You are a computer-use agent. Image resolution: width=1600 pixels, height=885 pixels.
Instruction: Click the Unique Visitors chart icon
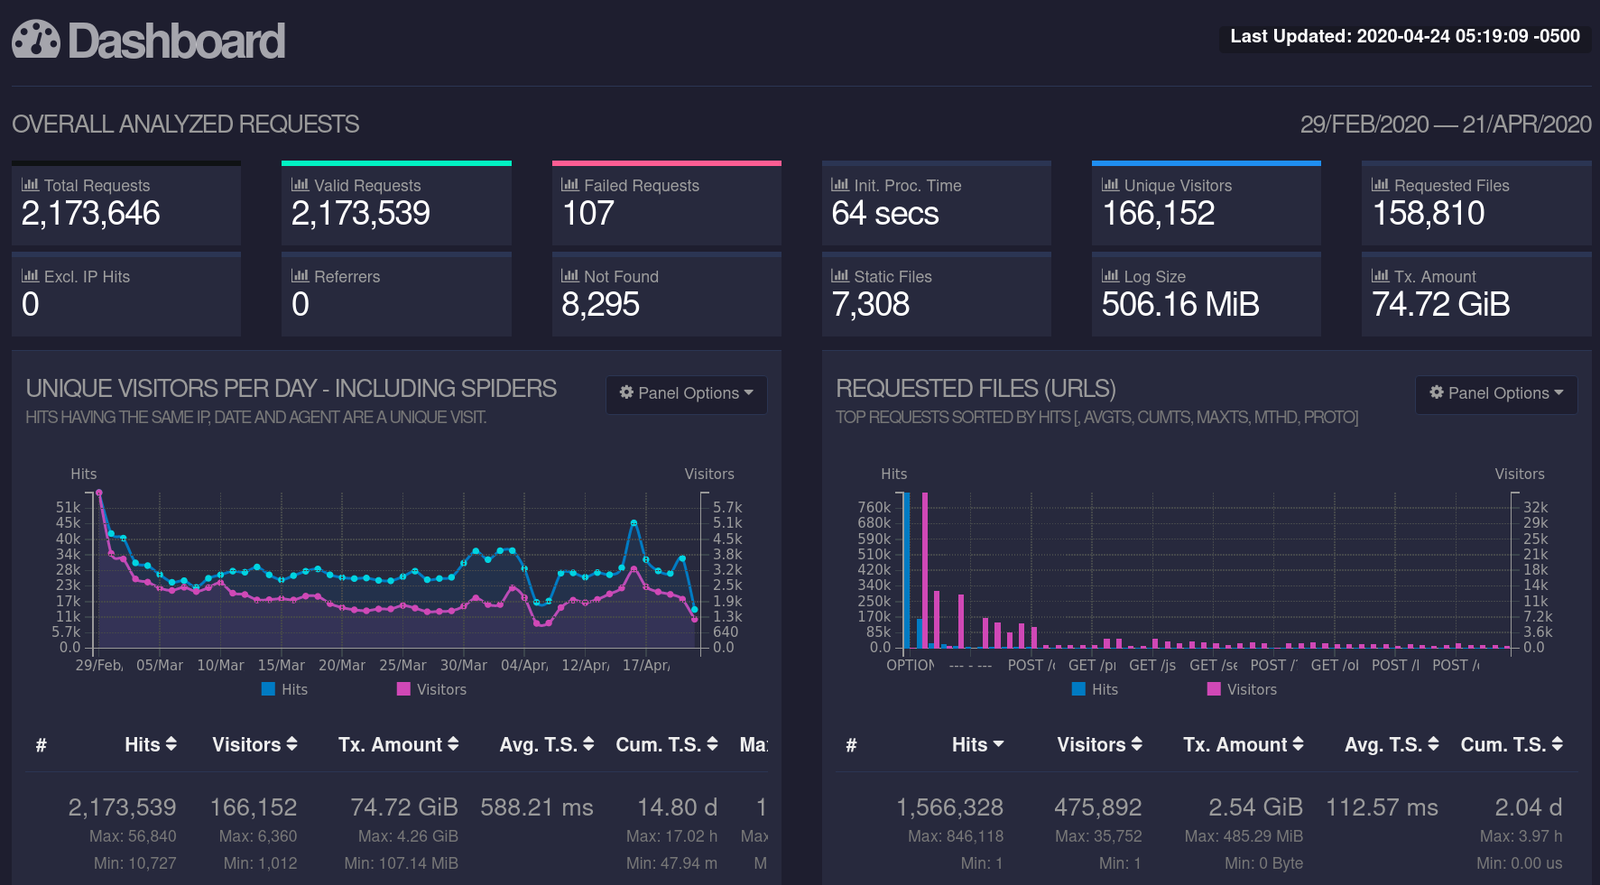pos(1110,185)
